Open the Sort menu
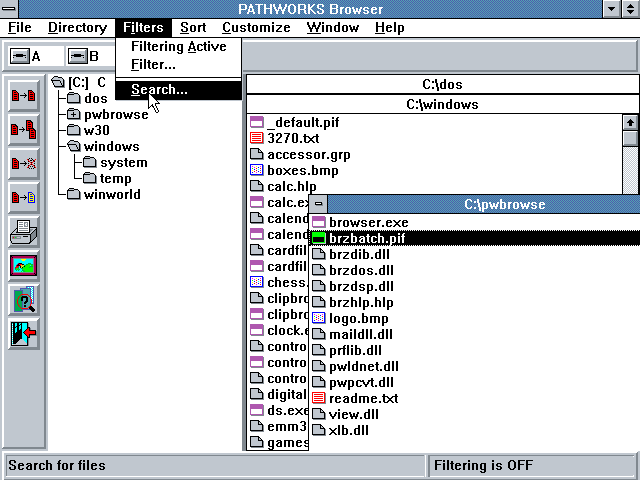This screenshot has height=480, width=640. point(193,27)
